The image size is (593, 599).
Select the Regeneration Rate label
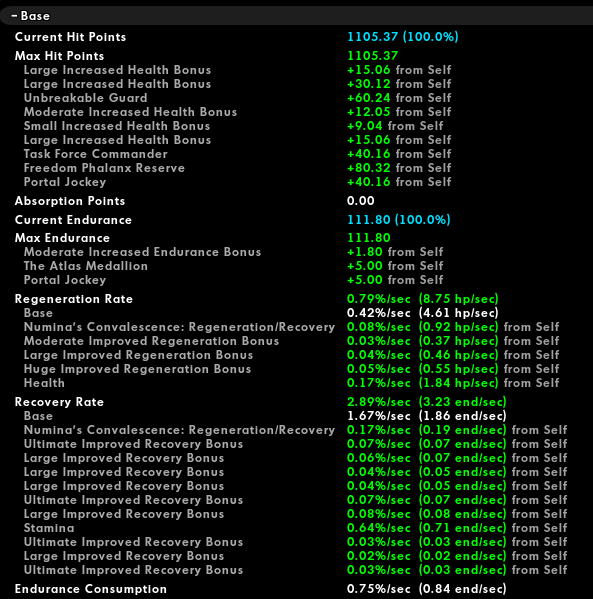(73, 299)
